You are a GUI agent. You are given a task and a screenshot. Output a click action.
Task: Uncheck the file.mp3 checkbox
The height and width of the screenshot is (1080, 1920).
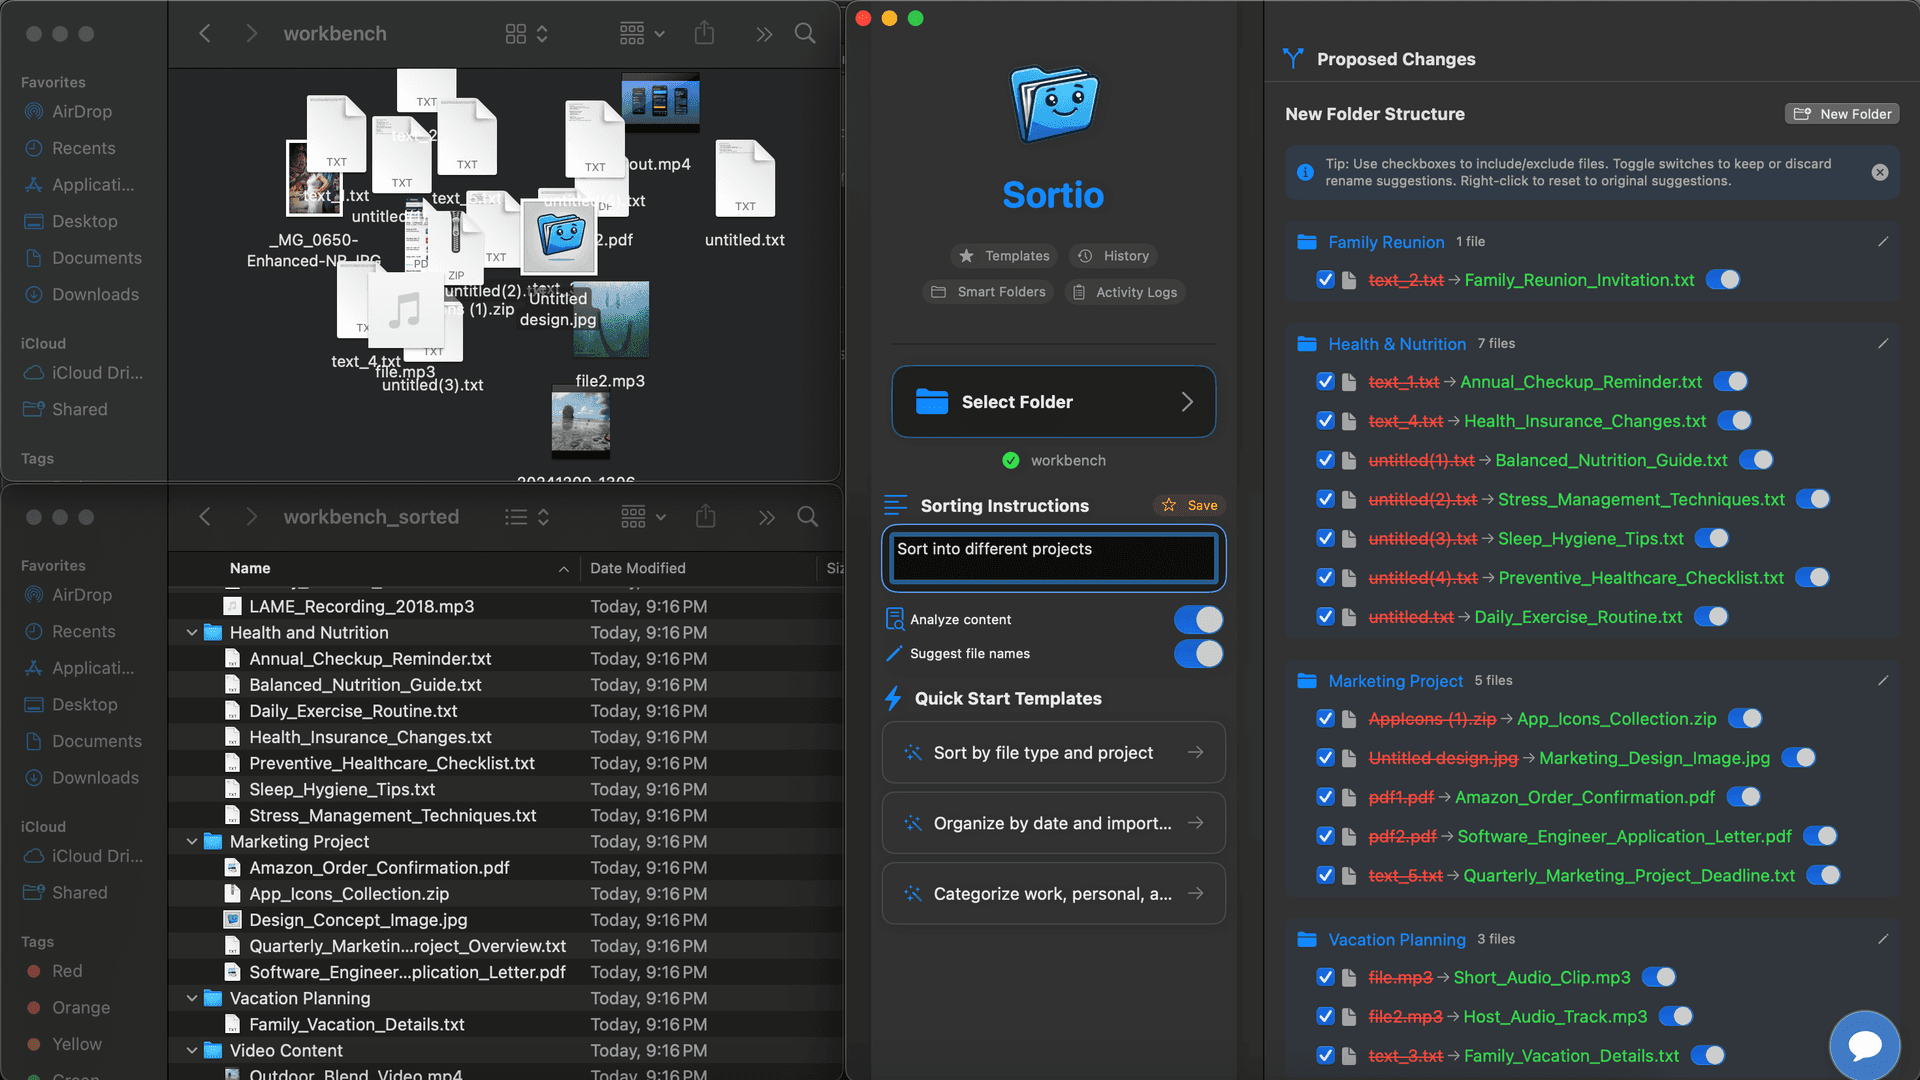[x=1326, y=977]
